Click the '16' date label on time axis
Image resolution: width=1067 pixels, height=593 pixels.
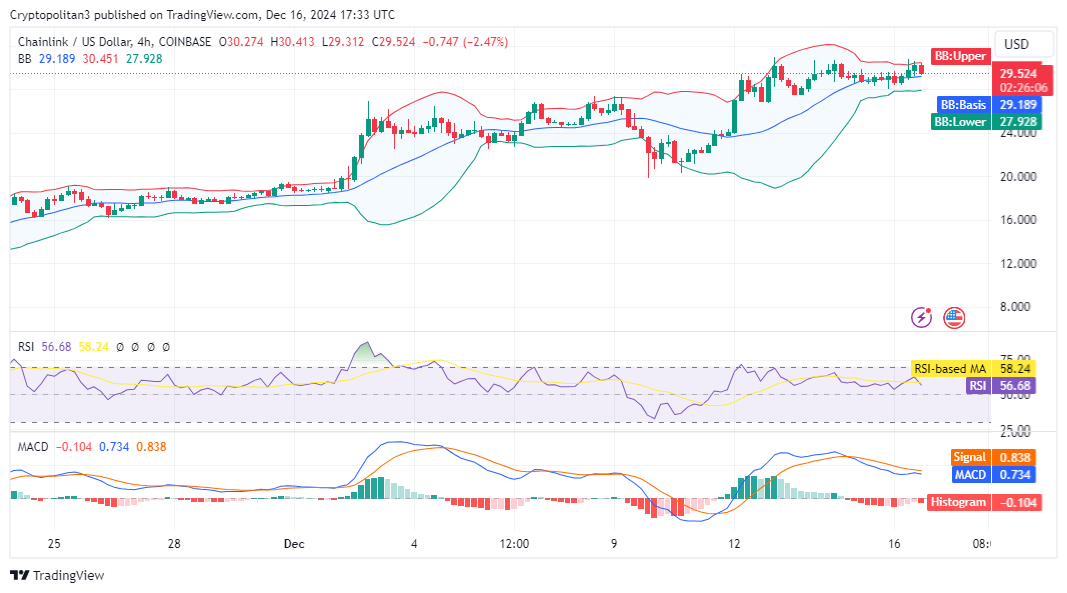coord(894,543)
